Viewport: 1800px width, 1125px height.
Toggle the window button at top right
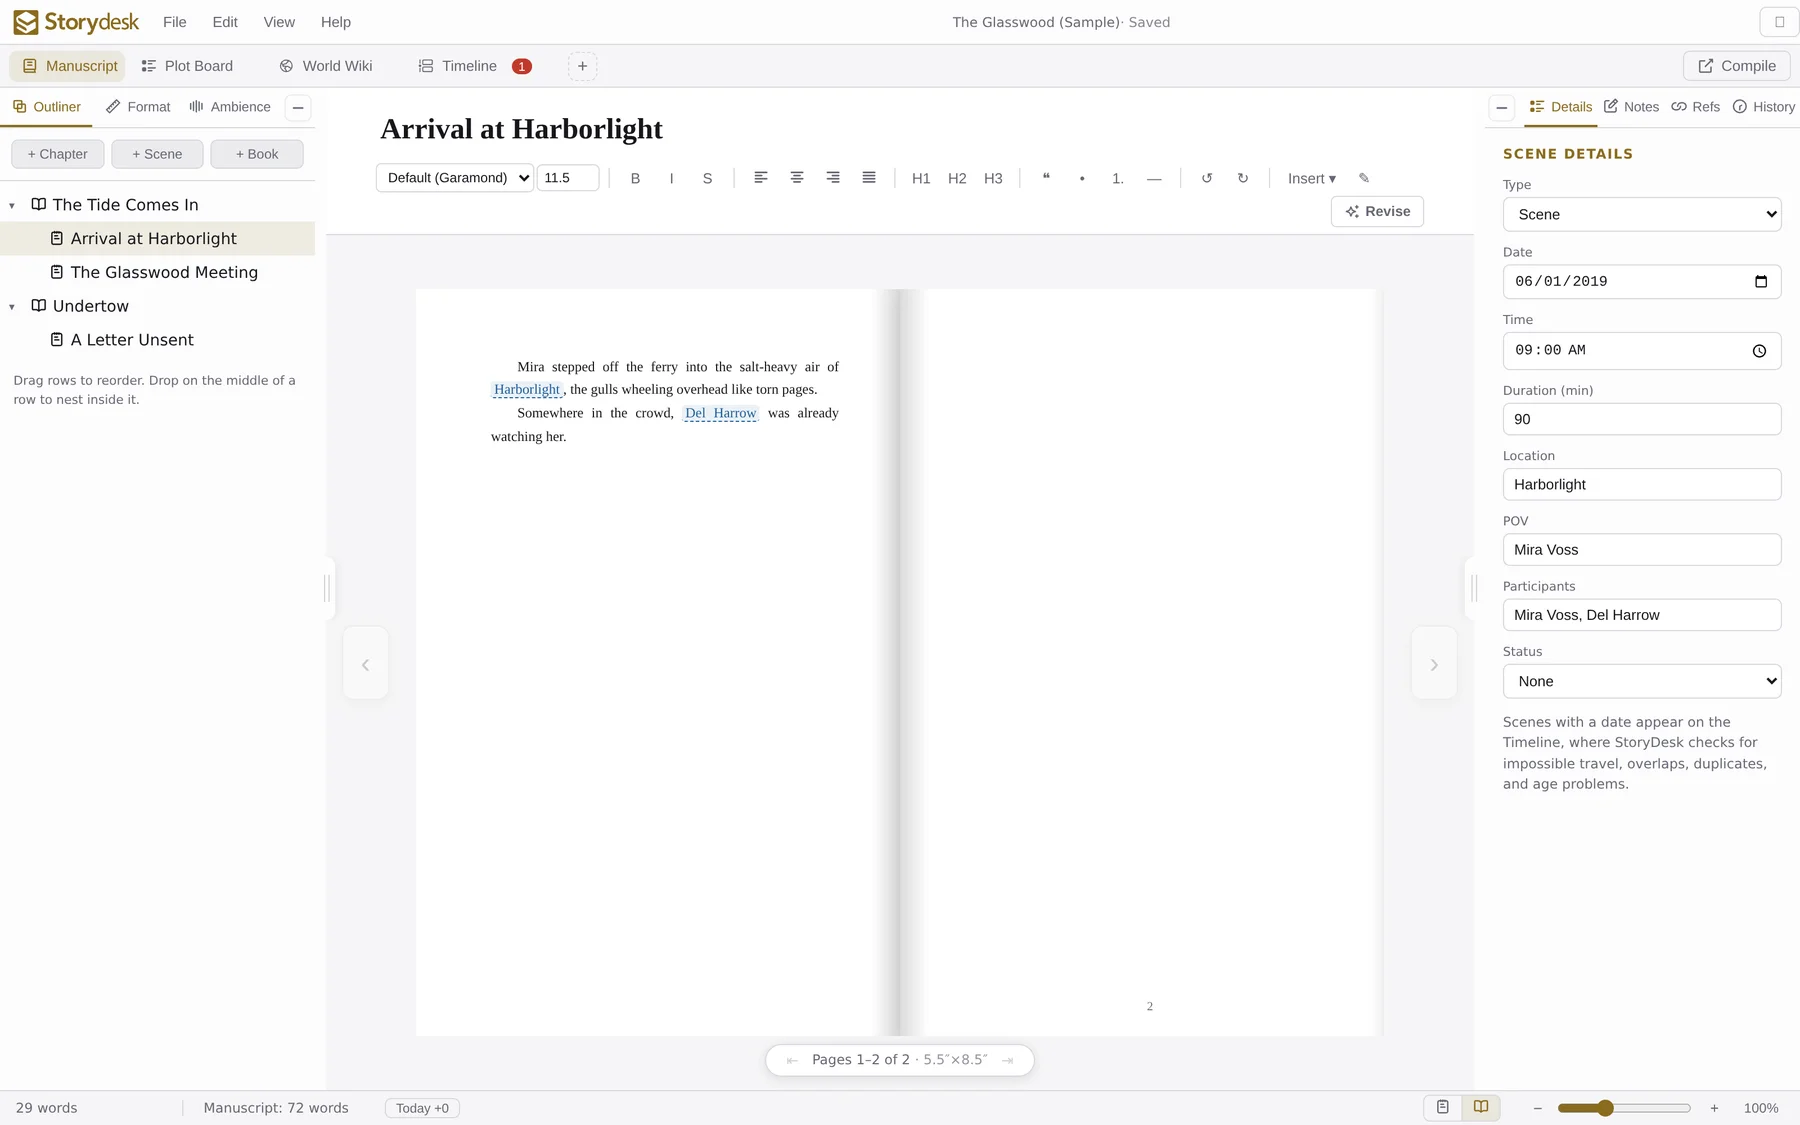pos(1779,22)
